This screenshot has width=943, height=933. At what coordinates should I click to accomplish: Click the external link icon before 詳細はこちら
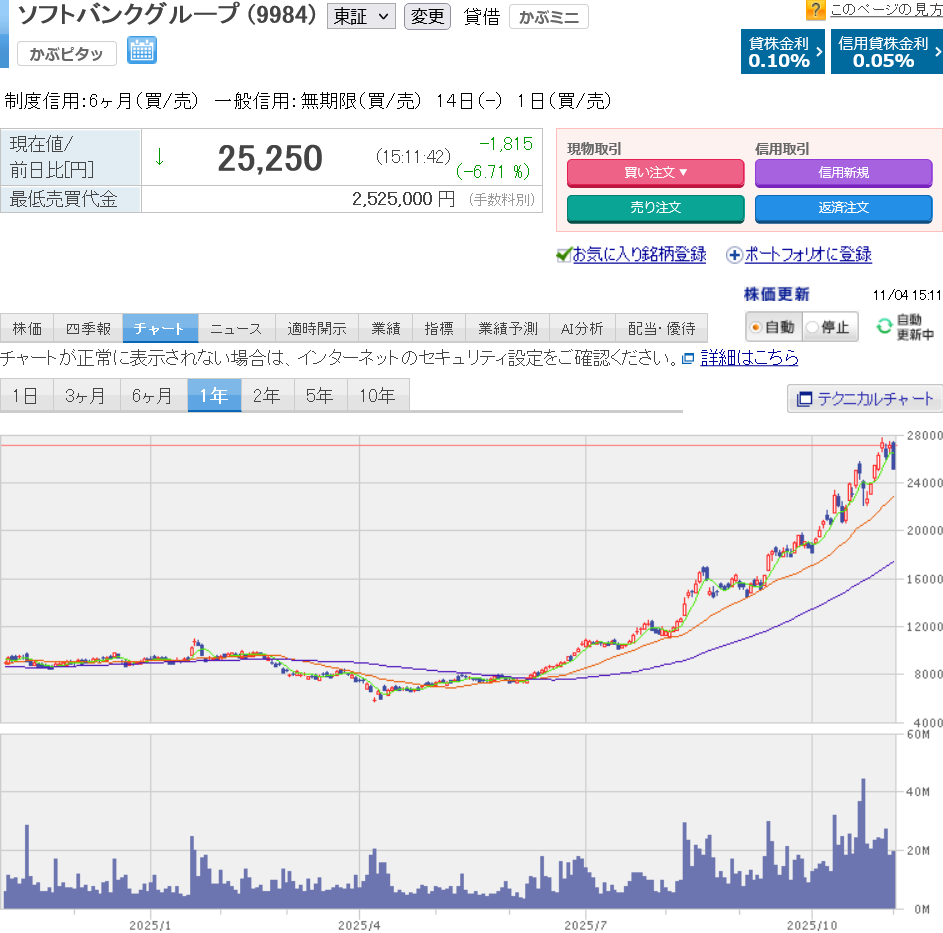coord(688,358)
